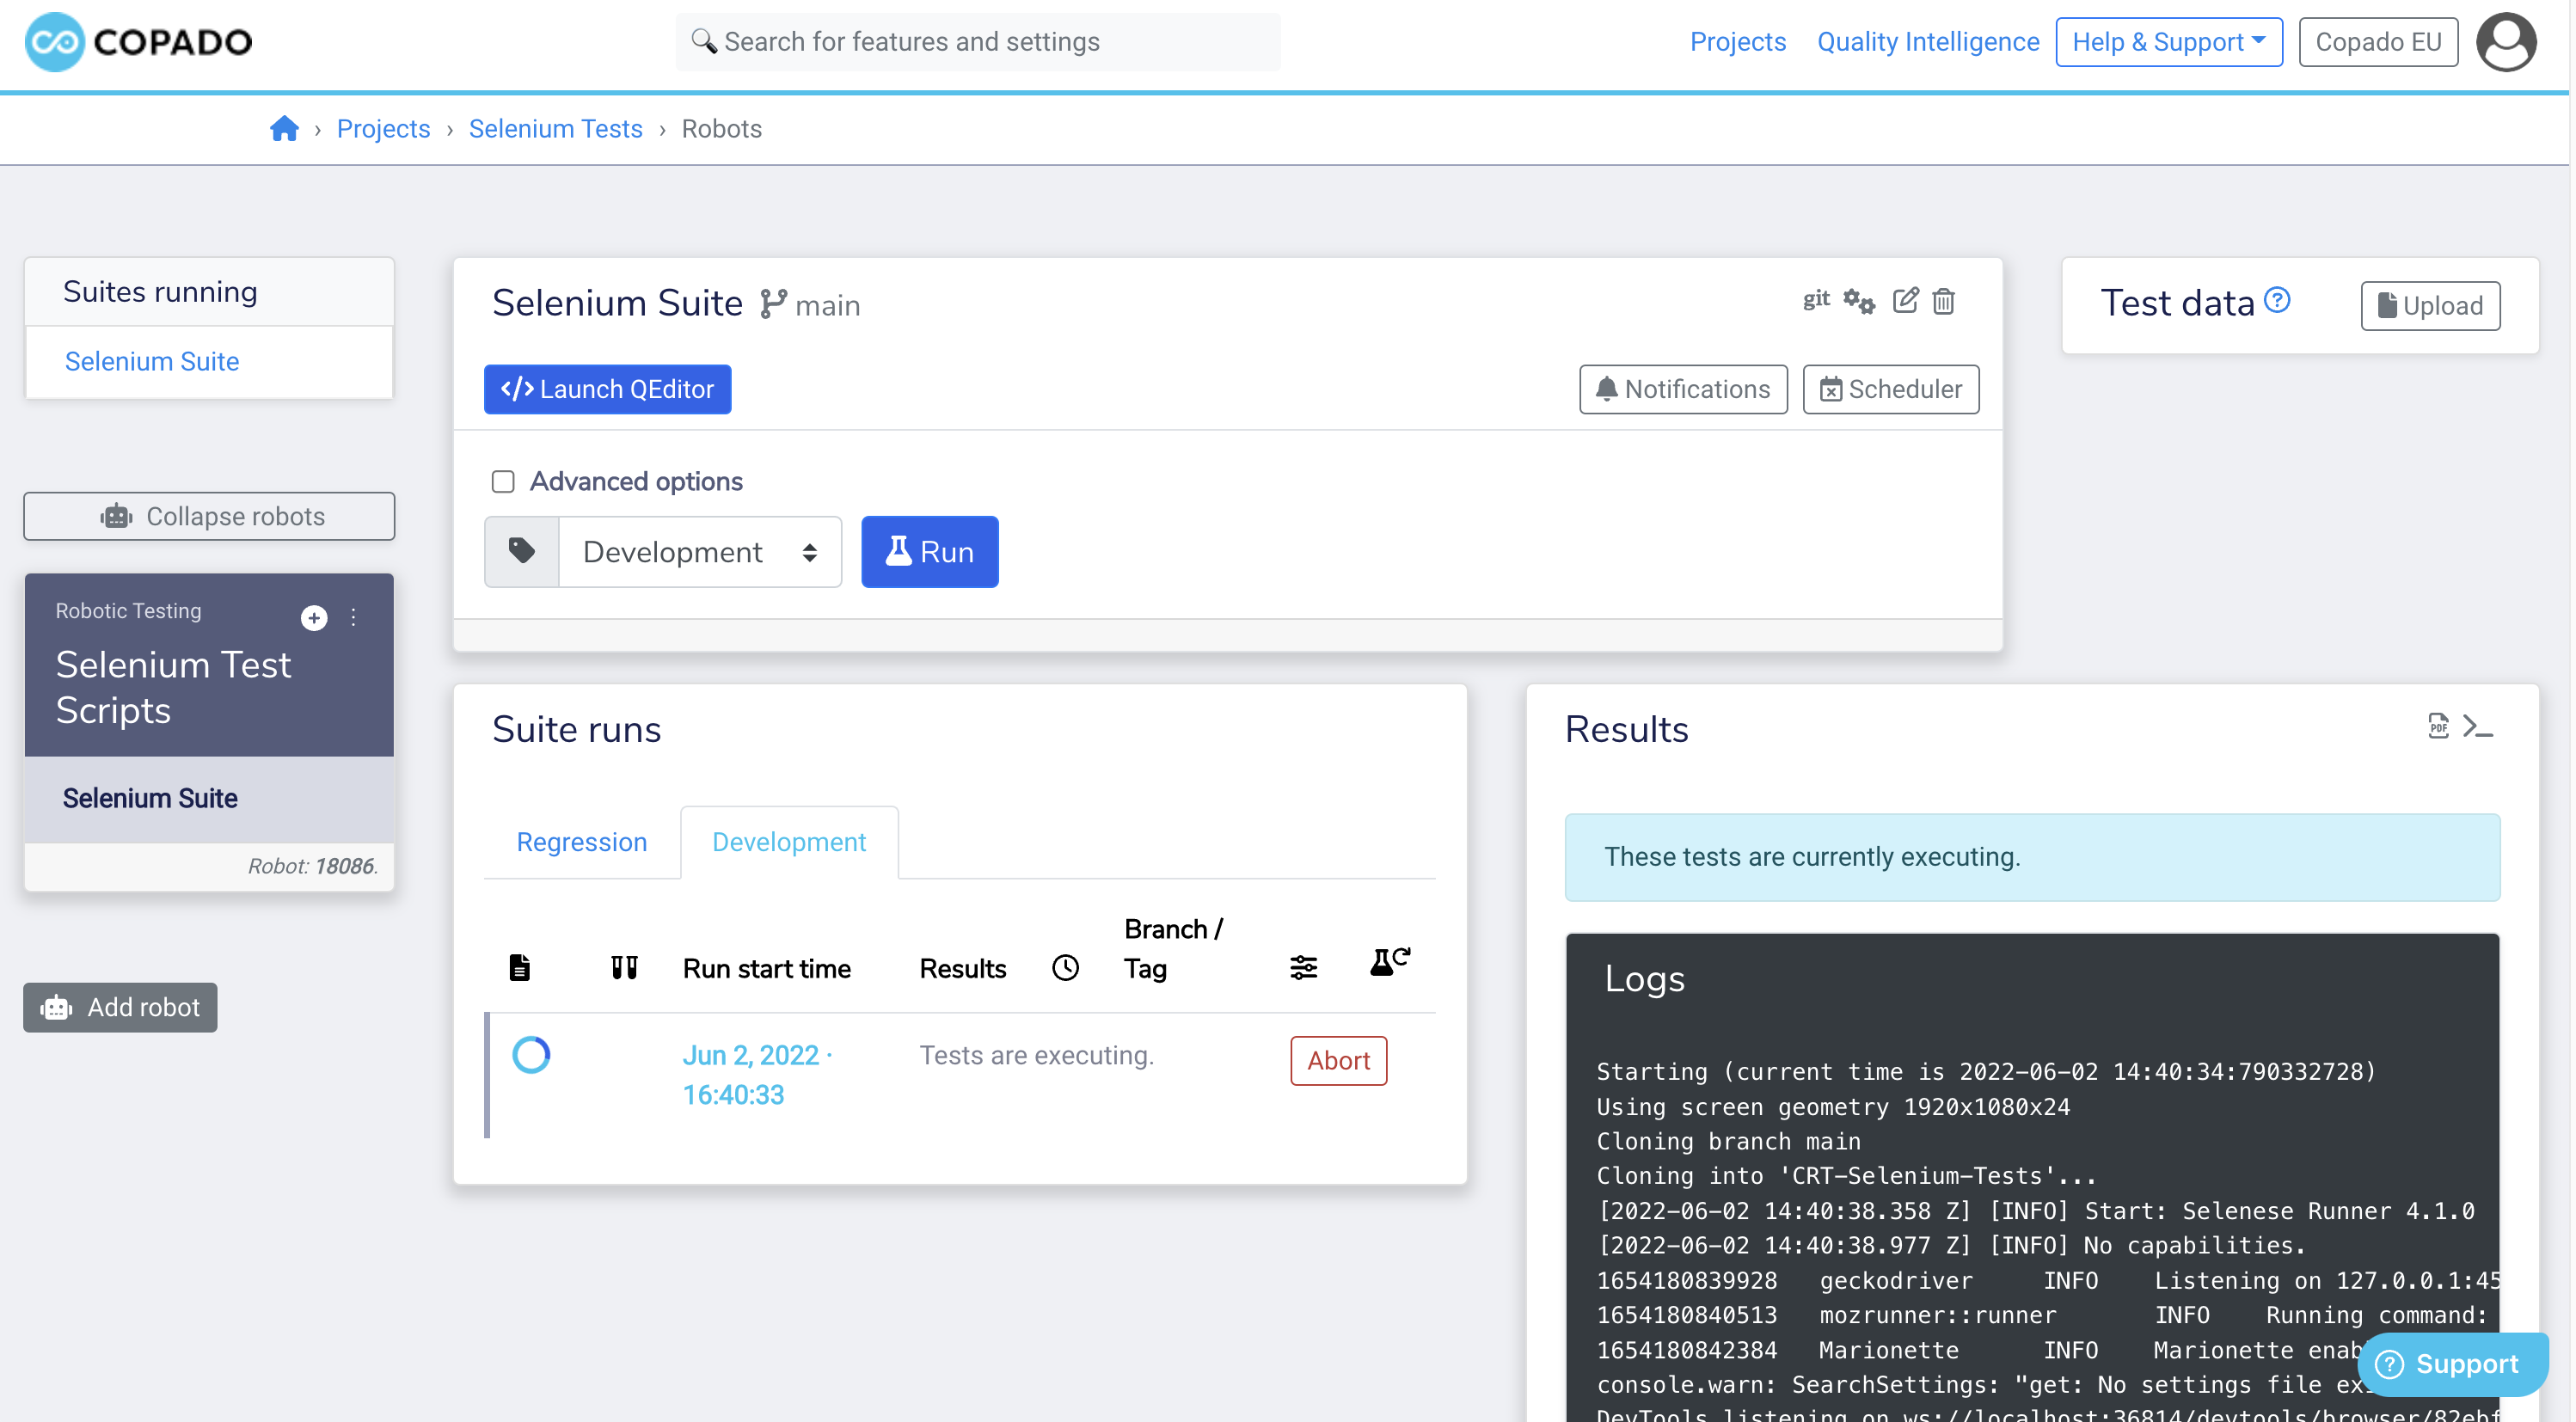
Task: Click the sliders column header icon
Action: (x=1303, y=968)
